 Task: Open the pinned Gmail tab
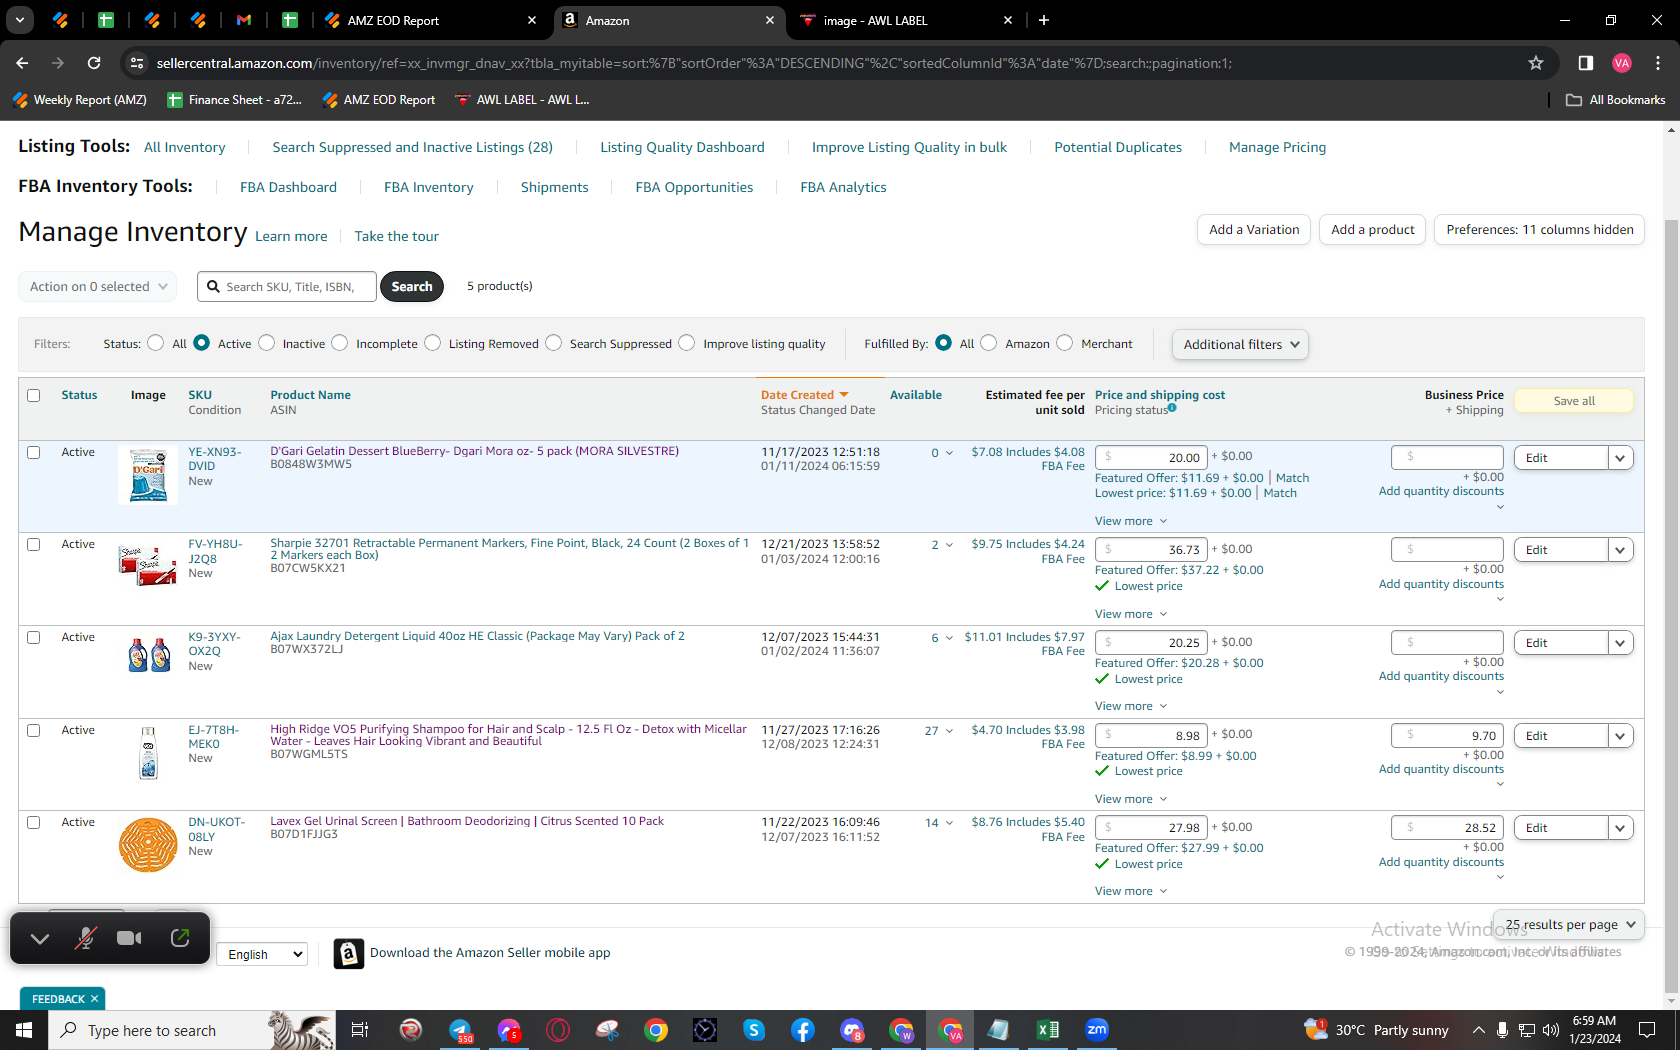coord(244,20)
